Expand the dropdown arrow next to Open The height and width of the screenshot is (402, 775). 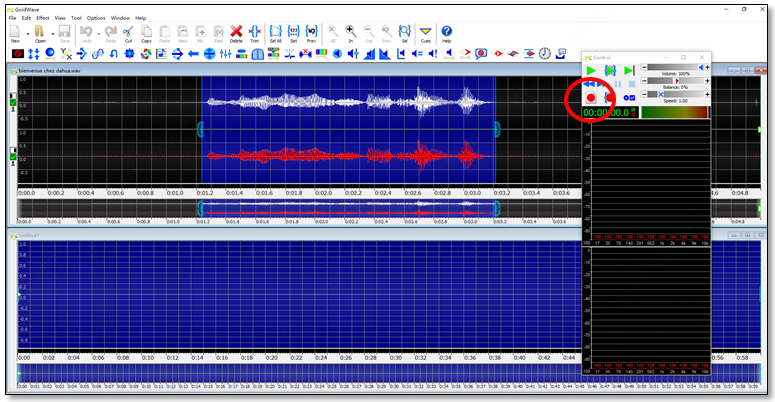click(x=52, y=34)
